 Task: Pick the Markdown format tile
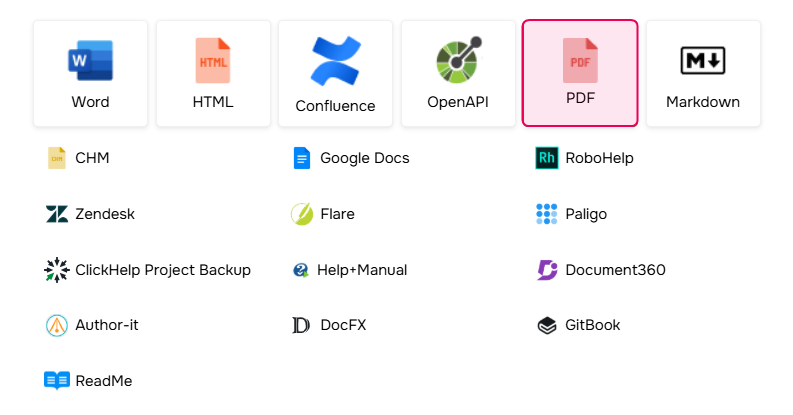(703, 74)
